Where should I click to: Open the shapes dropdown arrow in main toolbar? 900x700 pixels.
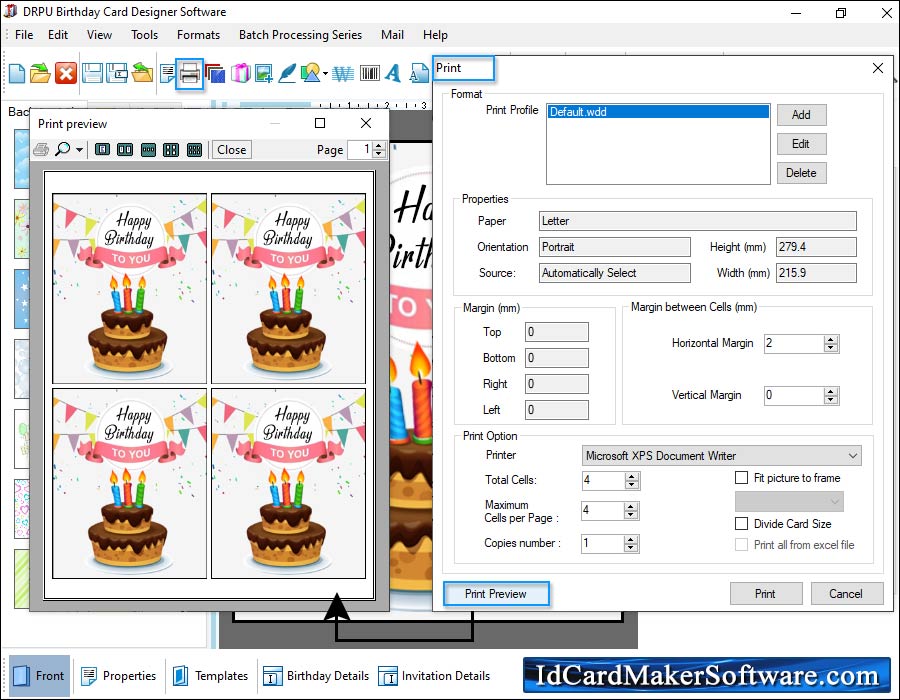click(x=325, y=73)
